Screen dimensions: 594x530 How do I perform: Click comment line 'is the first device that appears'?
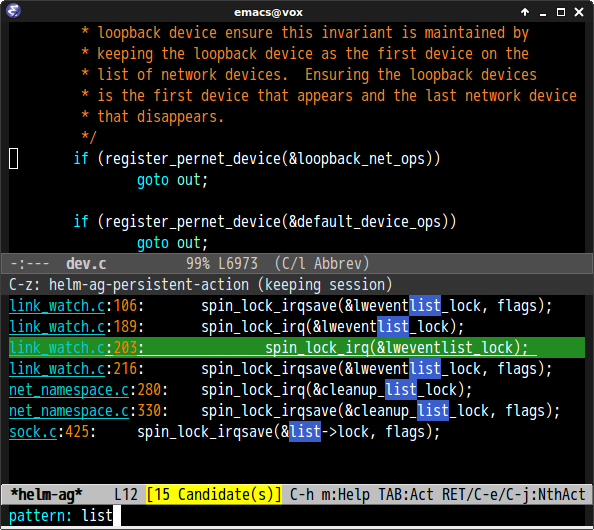[x=329, y=96]
